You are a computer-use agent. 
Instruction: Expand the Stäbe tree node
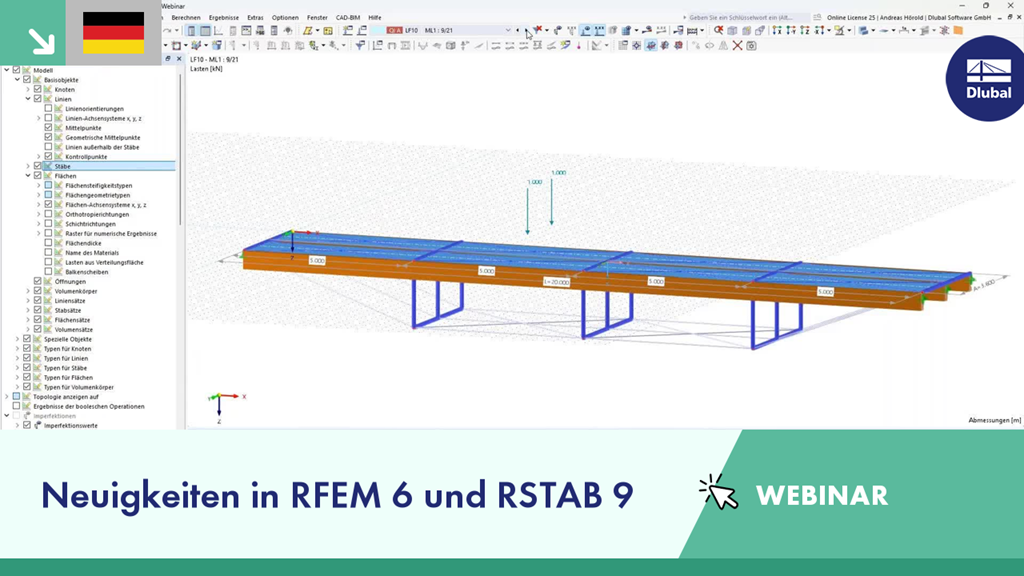point(28,167)
